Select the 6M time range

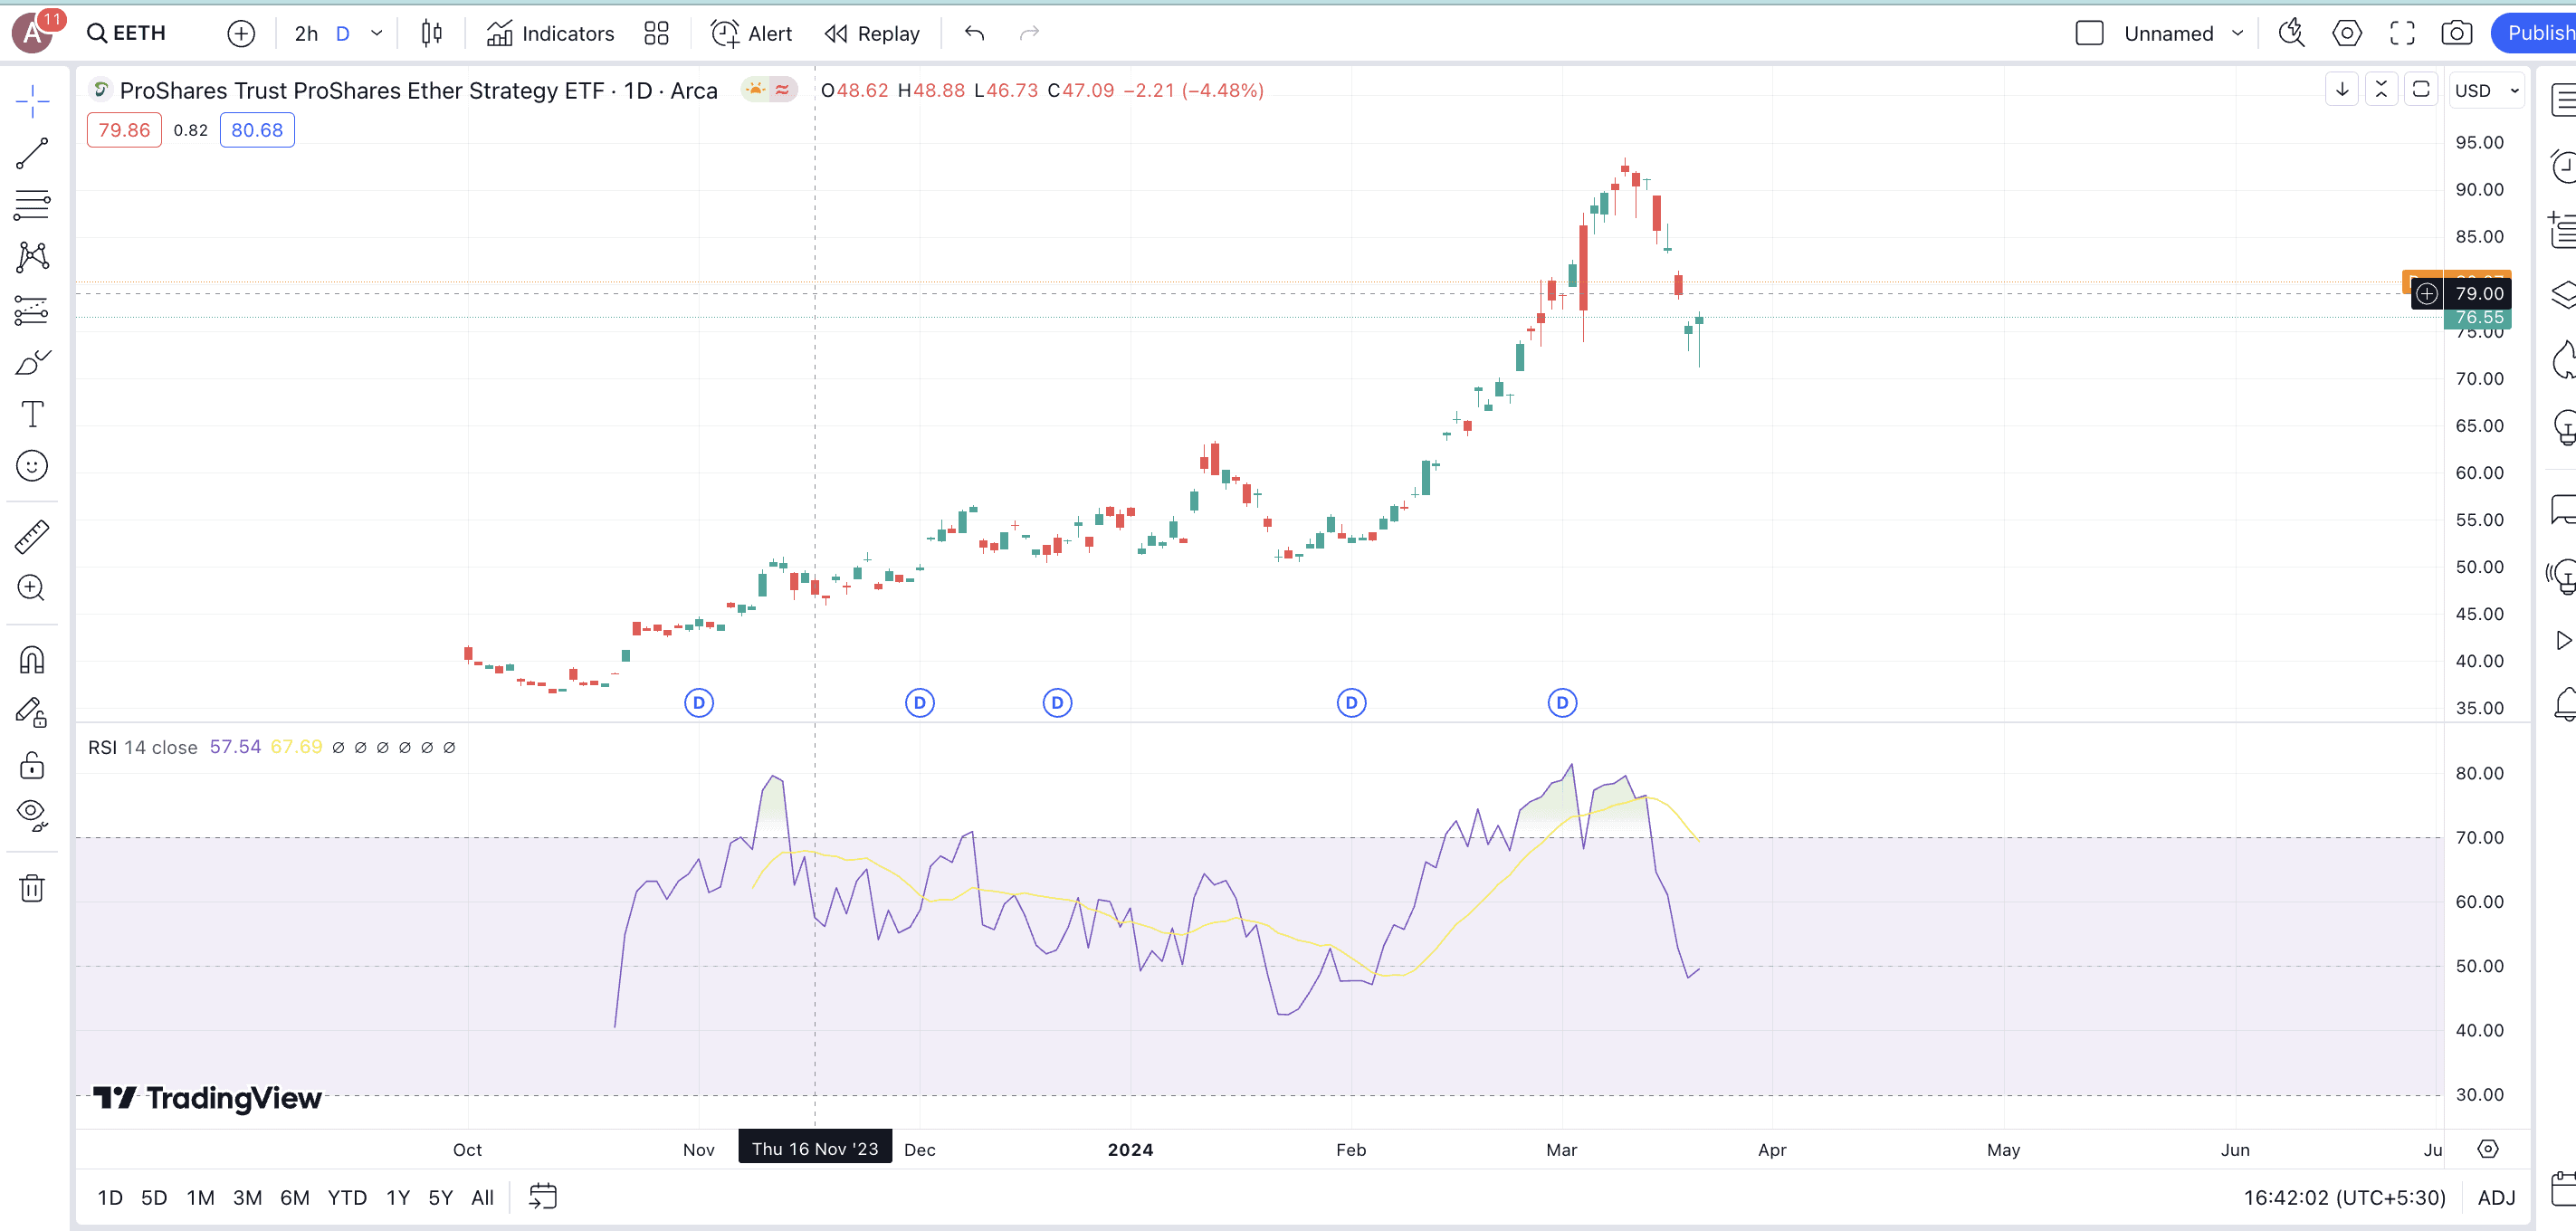click(294, 1197)
